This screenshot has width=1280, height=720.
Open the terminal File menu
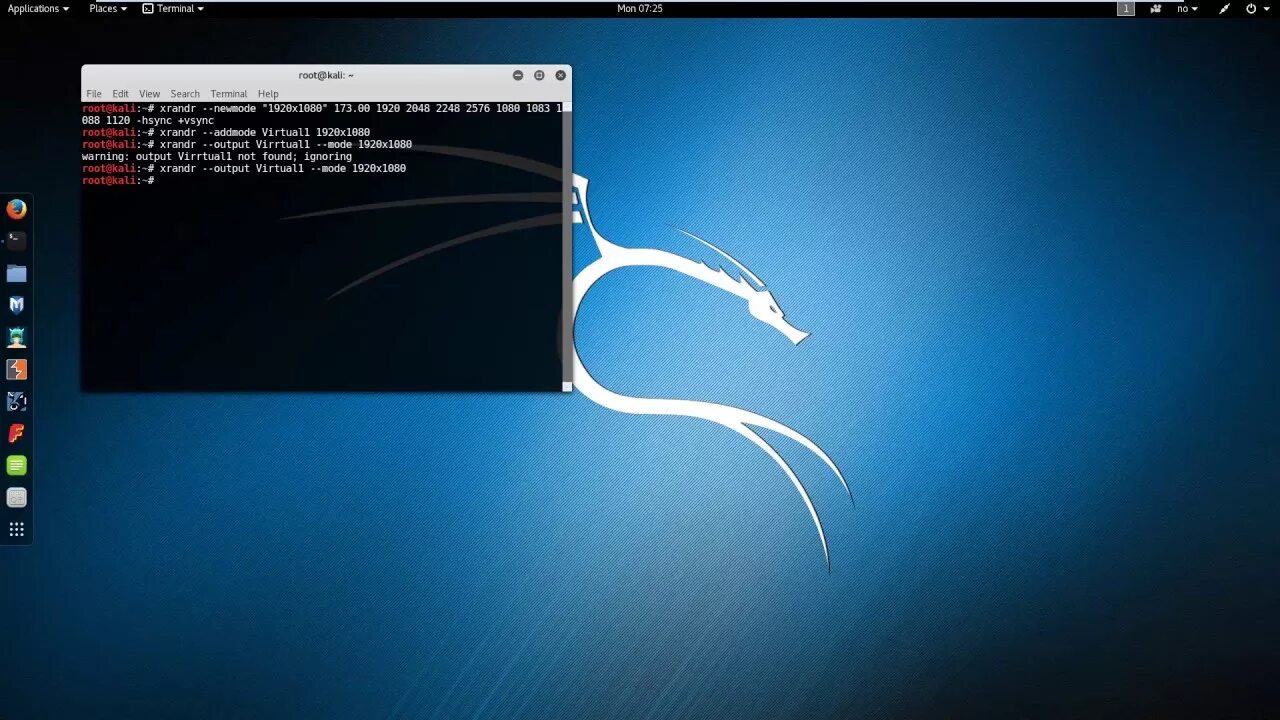click(x=94, y=94)
